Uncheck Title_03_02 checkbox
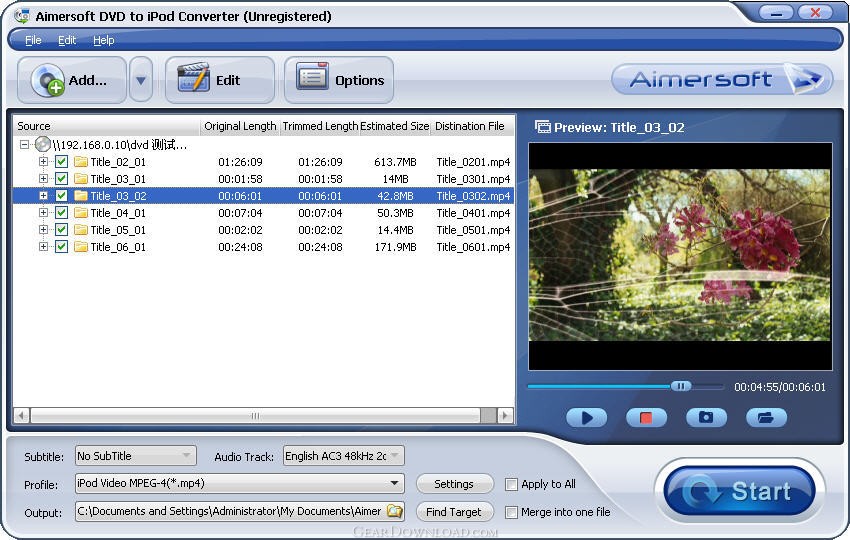 click(x=61, y=196)
